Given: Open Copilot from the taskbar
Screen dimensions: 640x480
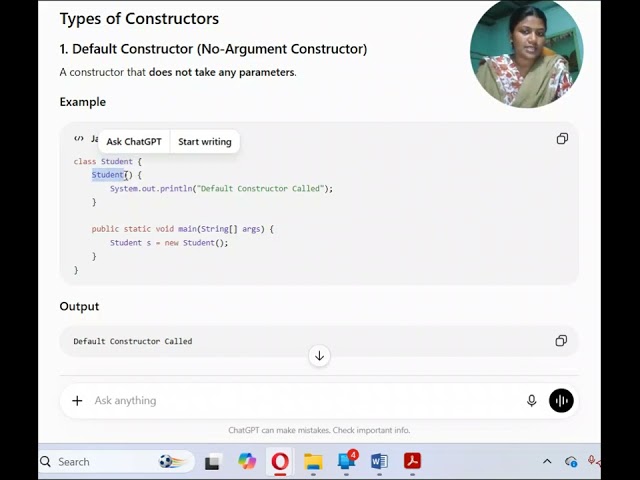Looking at the screenshot, I should (x=247, y=462).
